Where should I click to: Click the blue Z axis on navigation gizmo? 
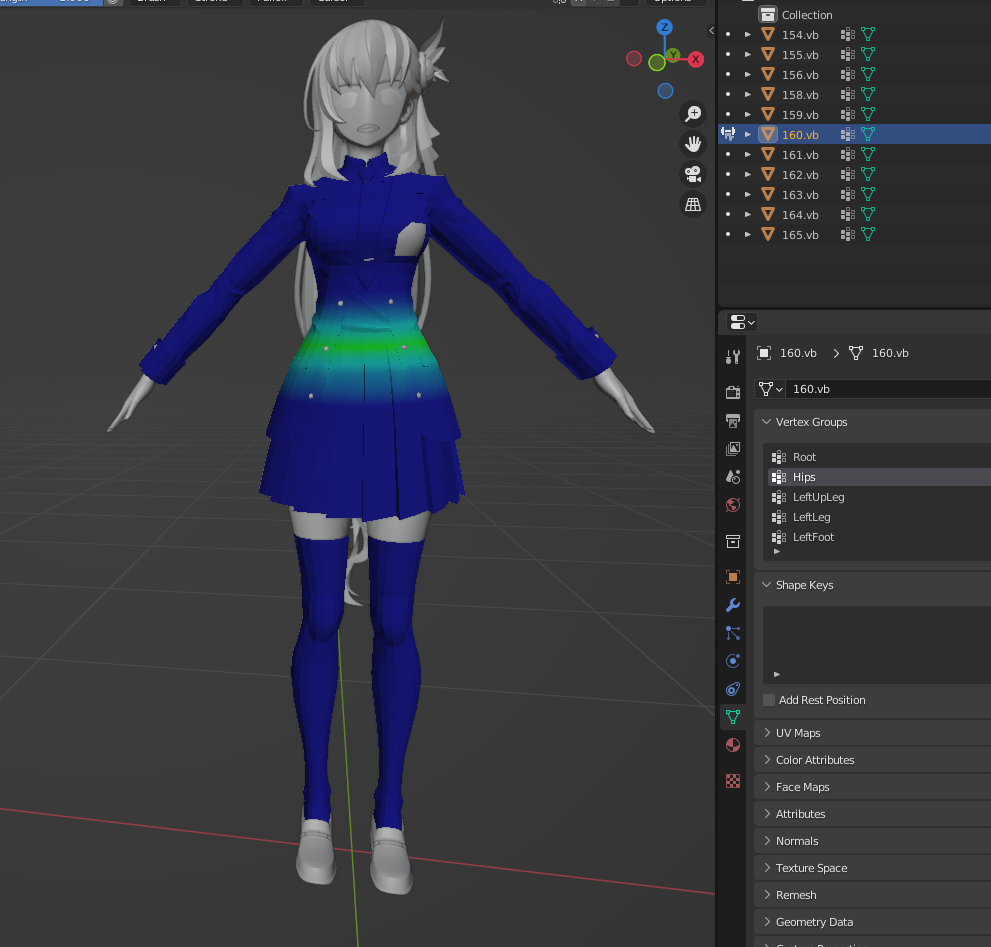coord(664,27)
